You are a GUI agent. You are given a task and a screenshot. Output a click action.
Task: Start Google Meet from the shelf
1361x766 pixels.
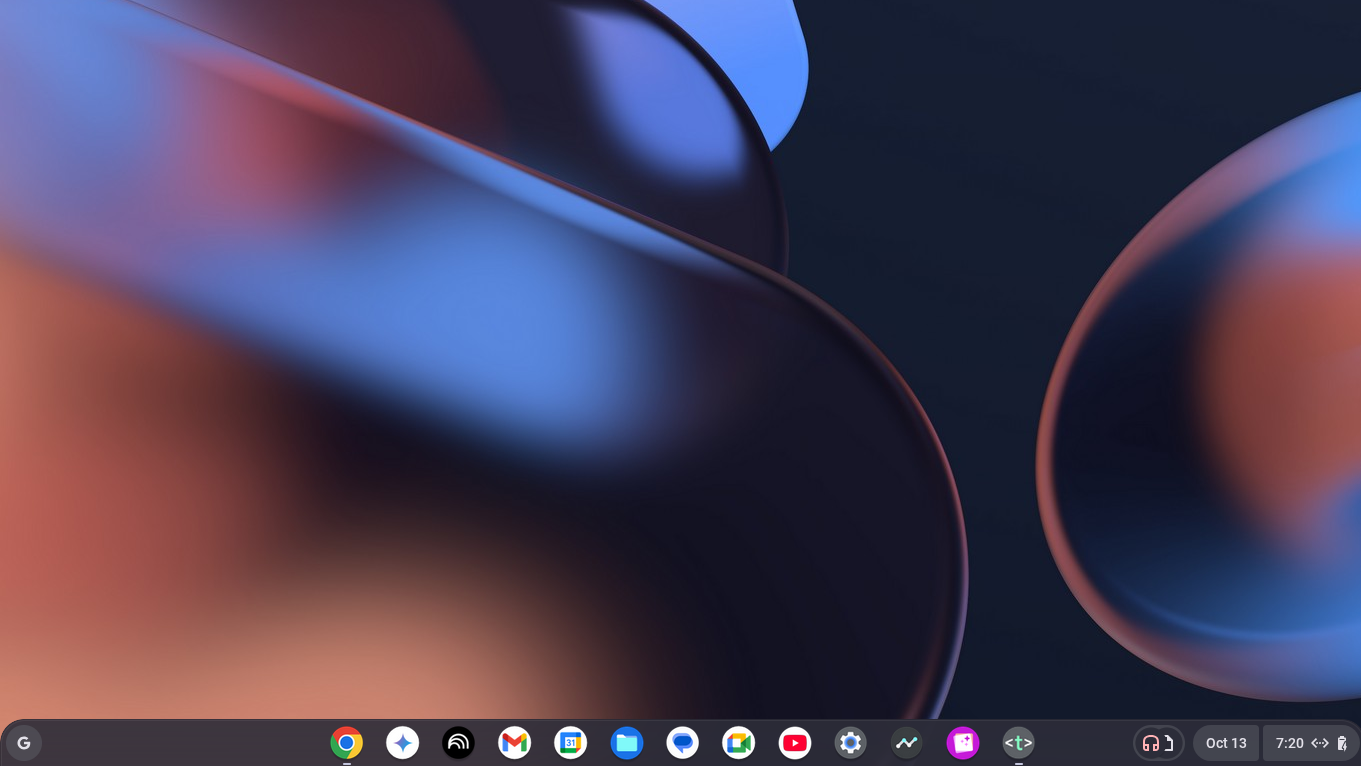coord(739,743)
